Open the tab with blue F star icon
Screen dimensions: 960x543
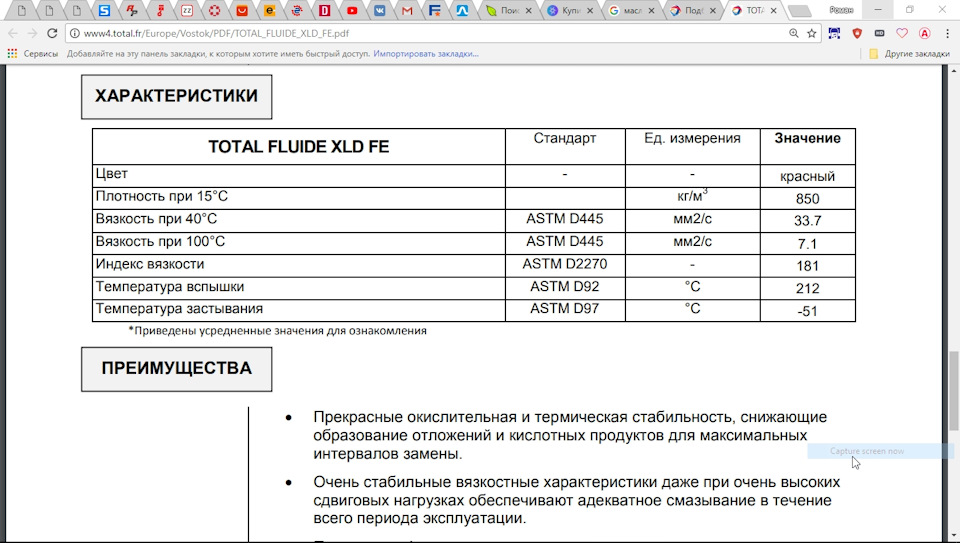pyautogui.click(x=435, y=10)
